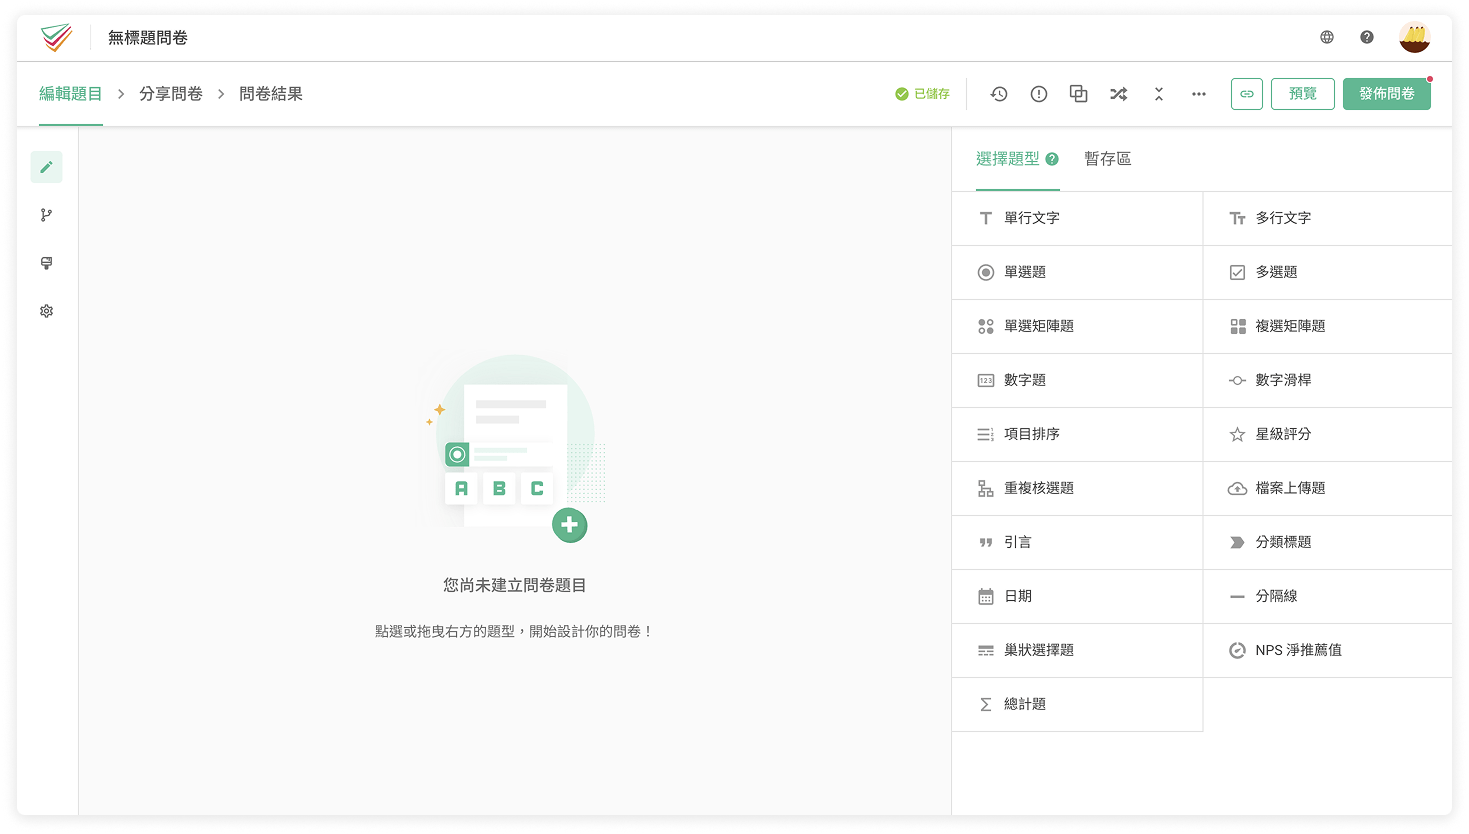Switch to the 選擇題型 tab
The image size is (1469, 834).
(1008, 159)
